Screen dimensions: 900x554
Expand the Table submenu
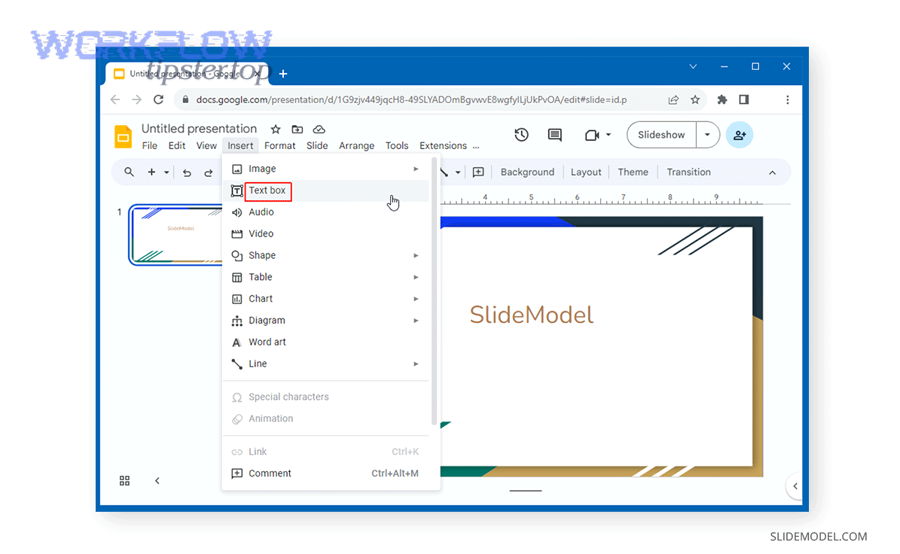point(325,277)
